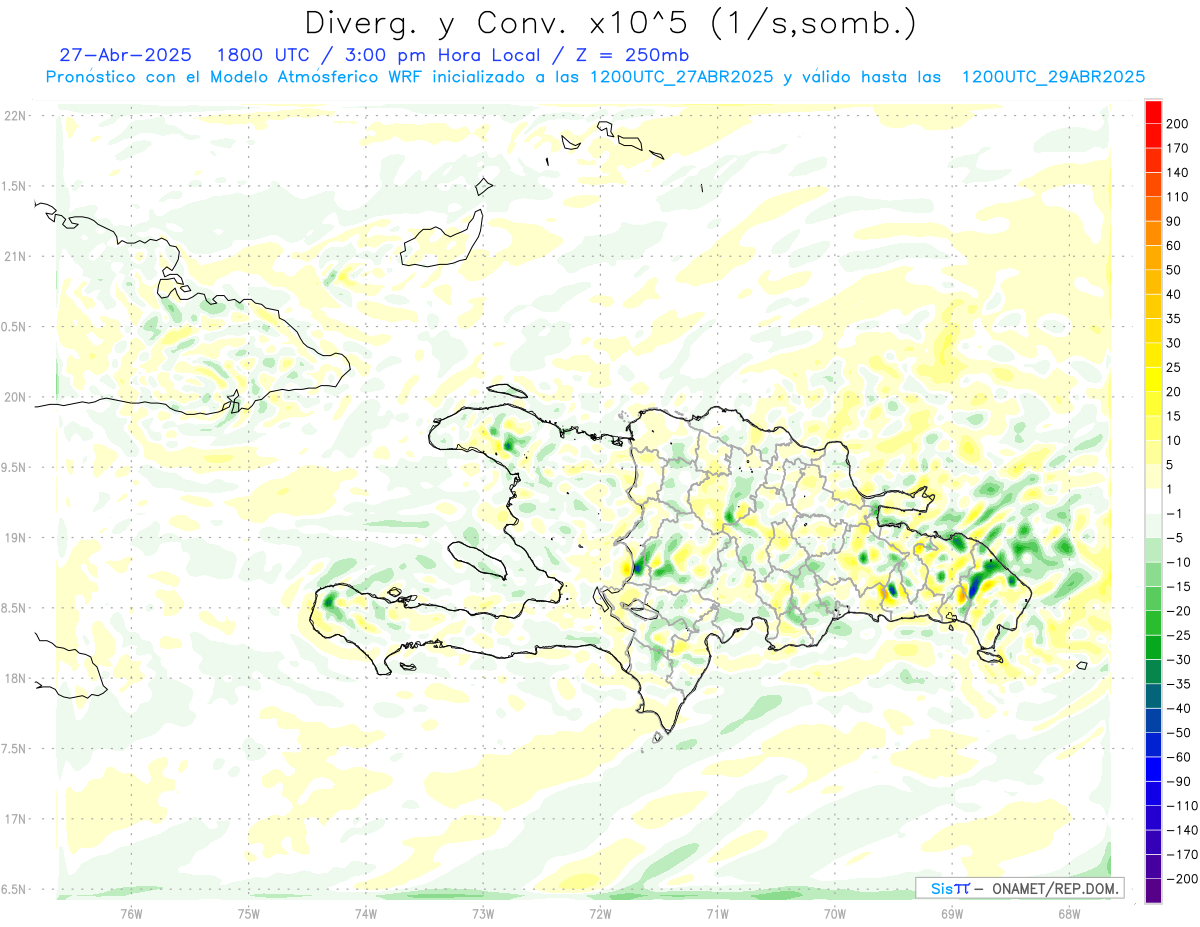Select the color scale value "-25"

click(x=1178, y=635)
